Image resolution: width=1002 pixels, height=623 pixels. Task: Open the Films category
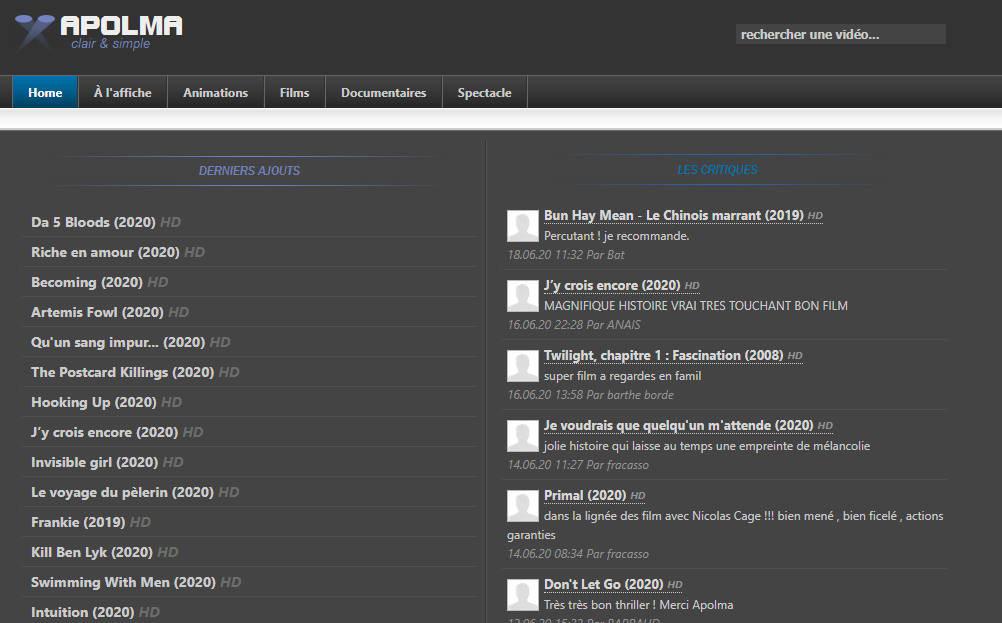click(295, 93)
